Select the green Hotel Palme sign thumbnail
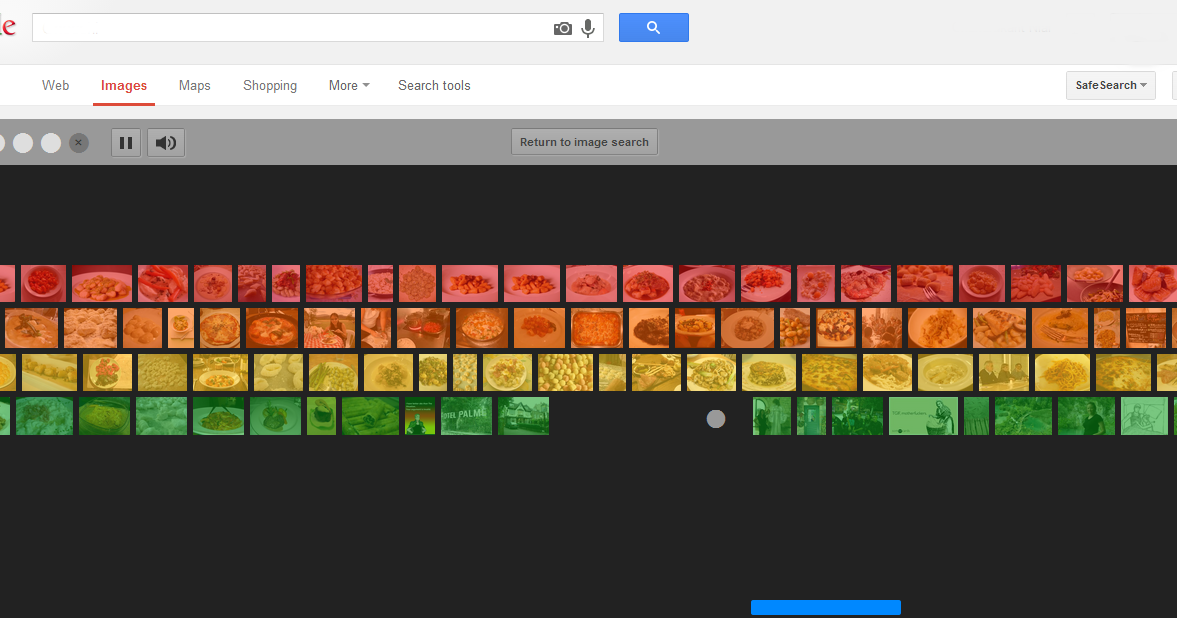Screen dimensions: 1177x618 [x=466, y=416]
